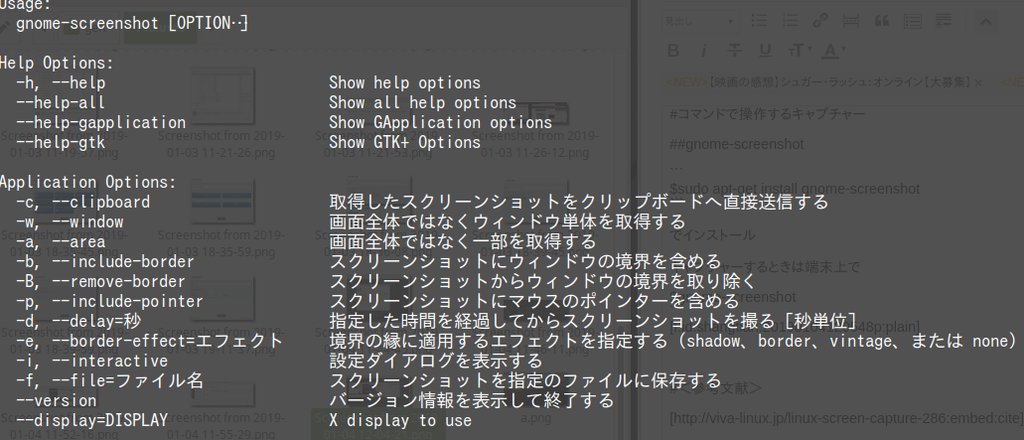Image resolution: width=1024 pixels, height=440 pixels.
Task: Click the '-d, --delay=秒' option in terminal
Action: (x=79, y=321)
